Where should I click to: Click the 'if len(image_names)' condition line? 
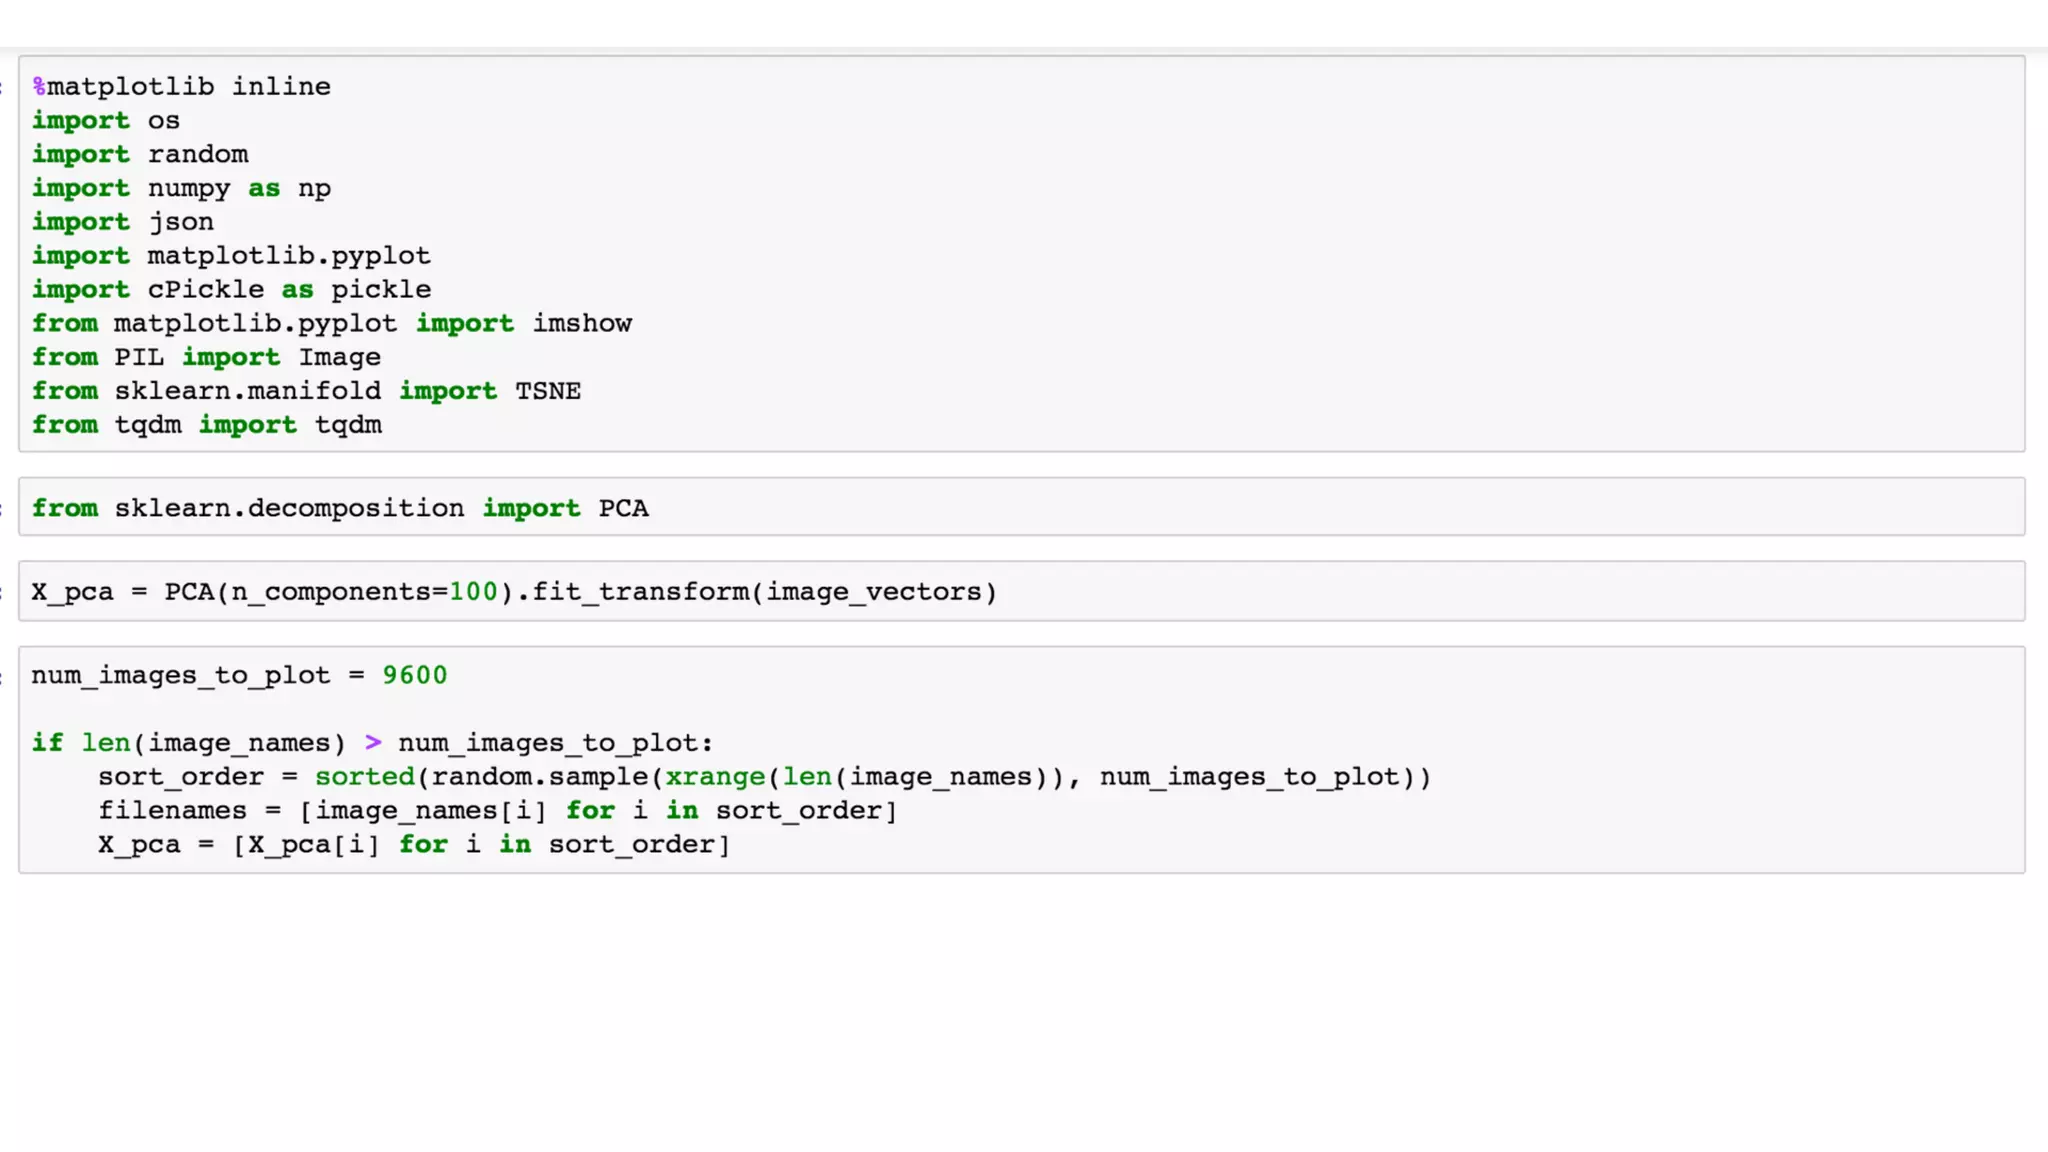[x=371, y=743]
